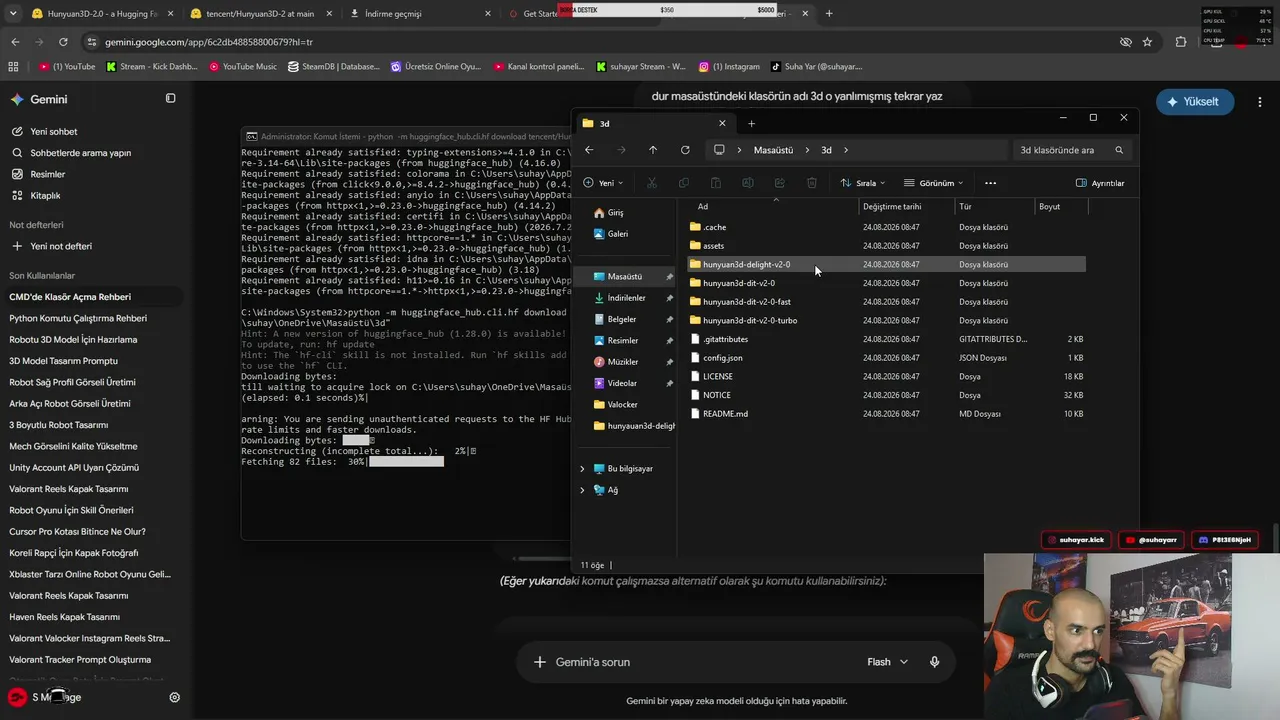The width and height of the screenshot is (1280, 720).
Task: Select Resimler in Explorer sidebar
Action: 615,340
